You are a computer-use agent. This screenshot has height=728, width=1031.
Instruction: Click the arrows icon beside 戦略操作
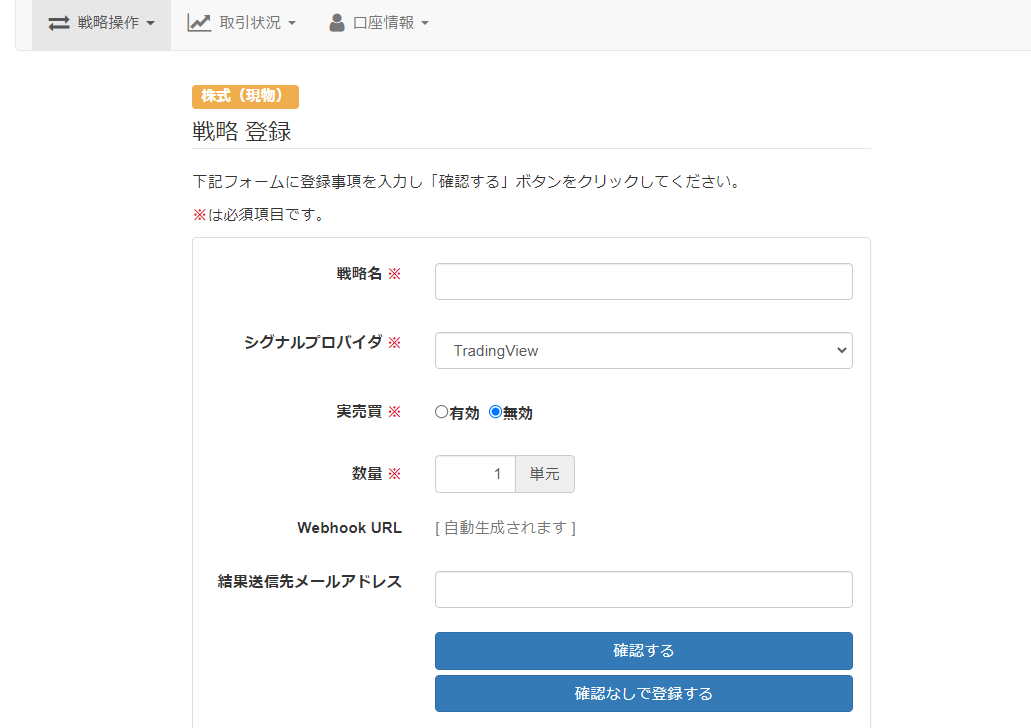[57, 23]
